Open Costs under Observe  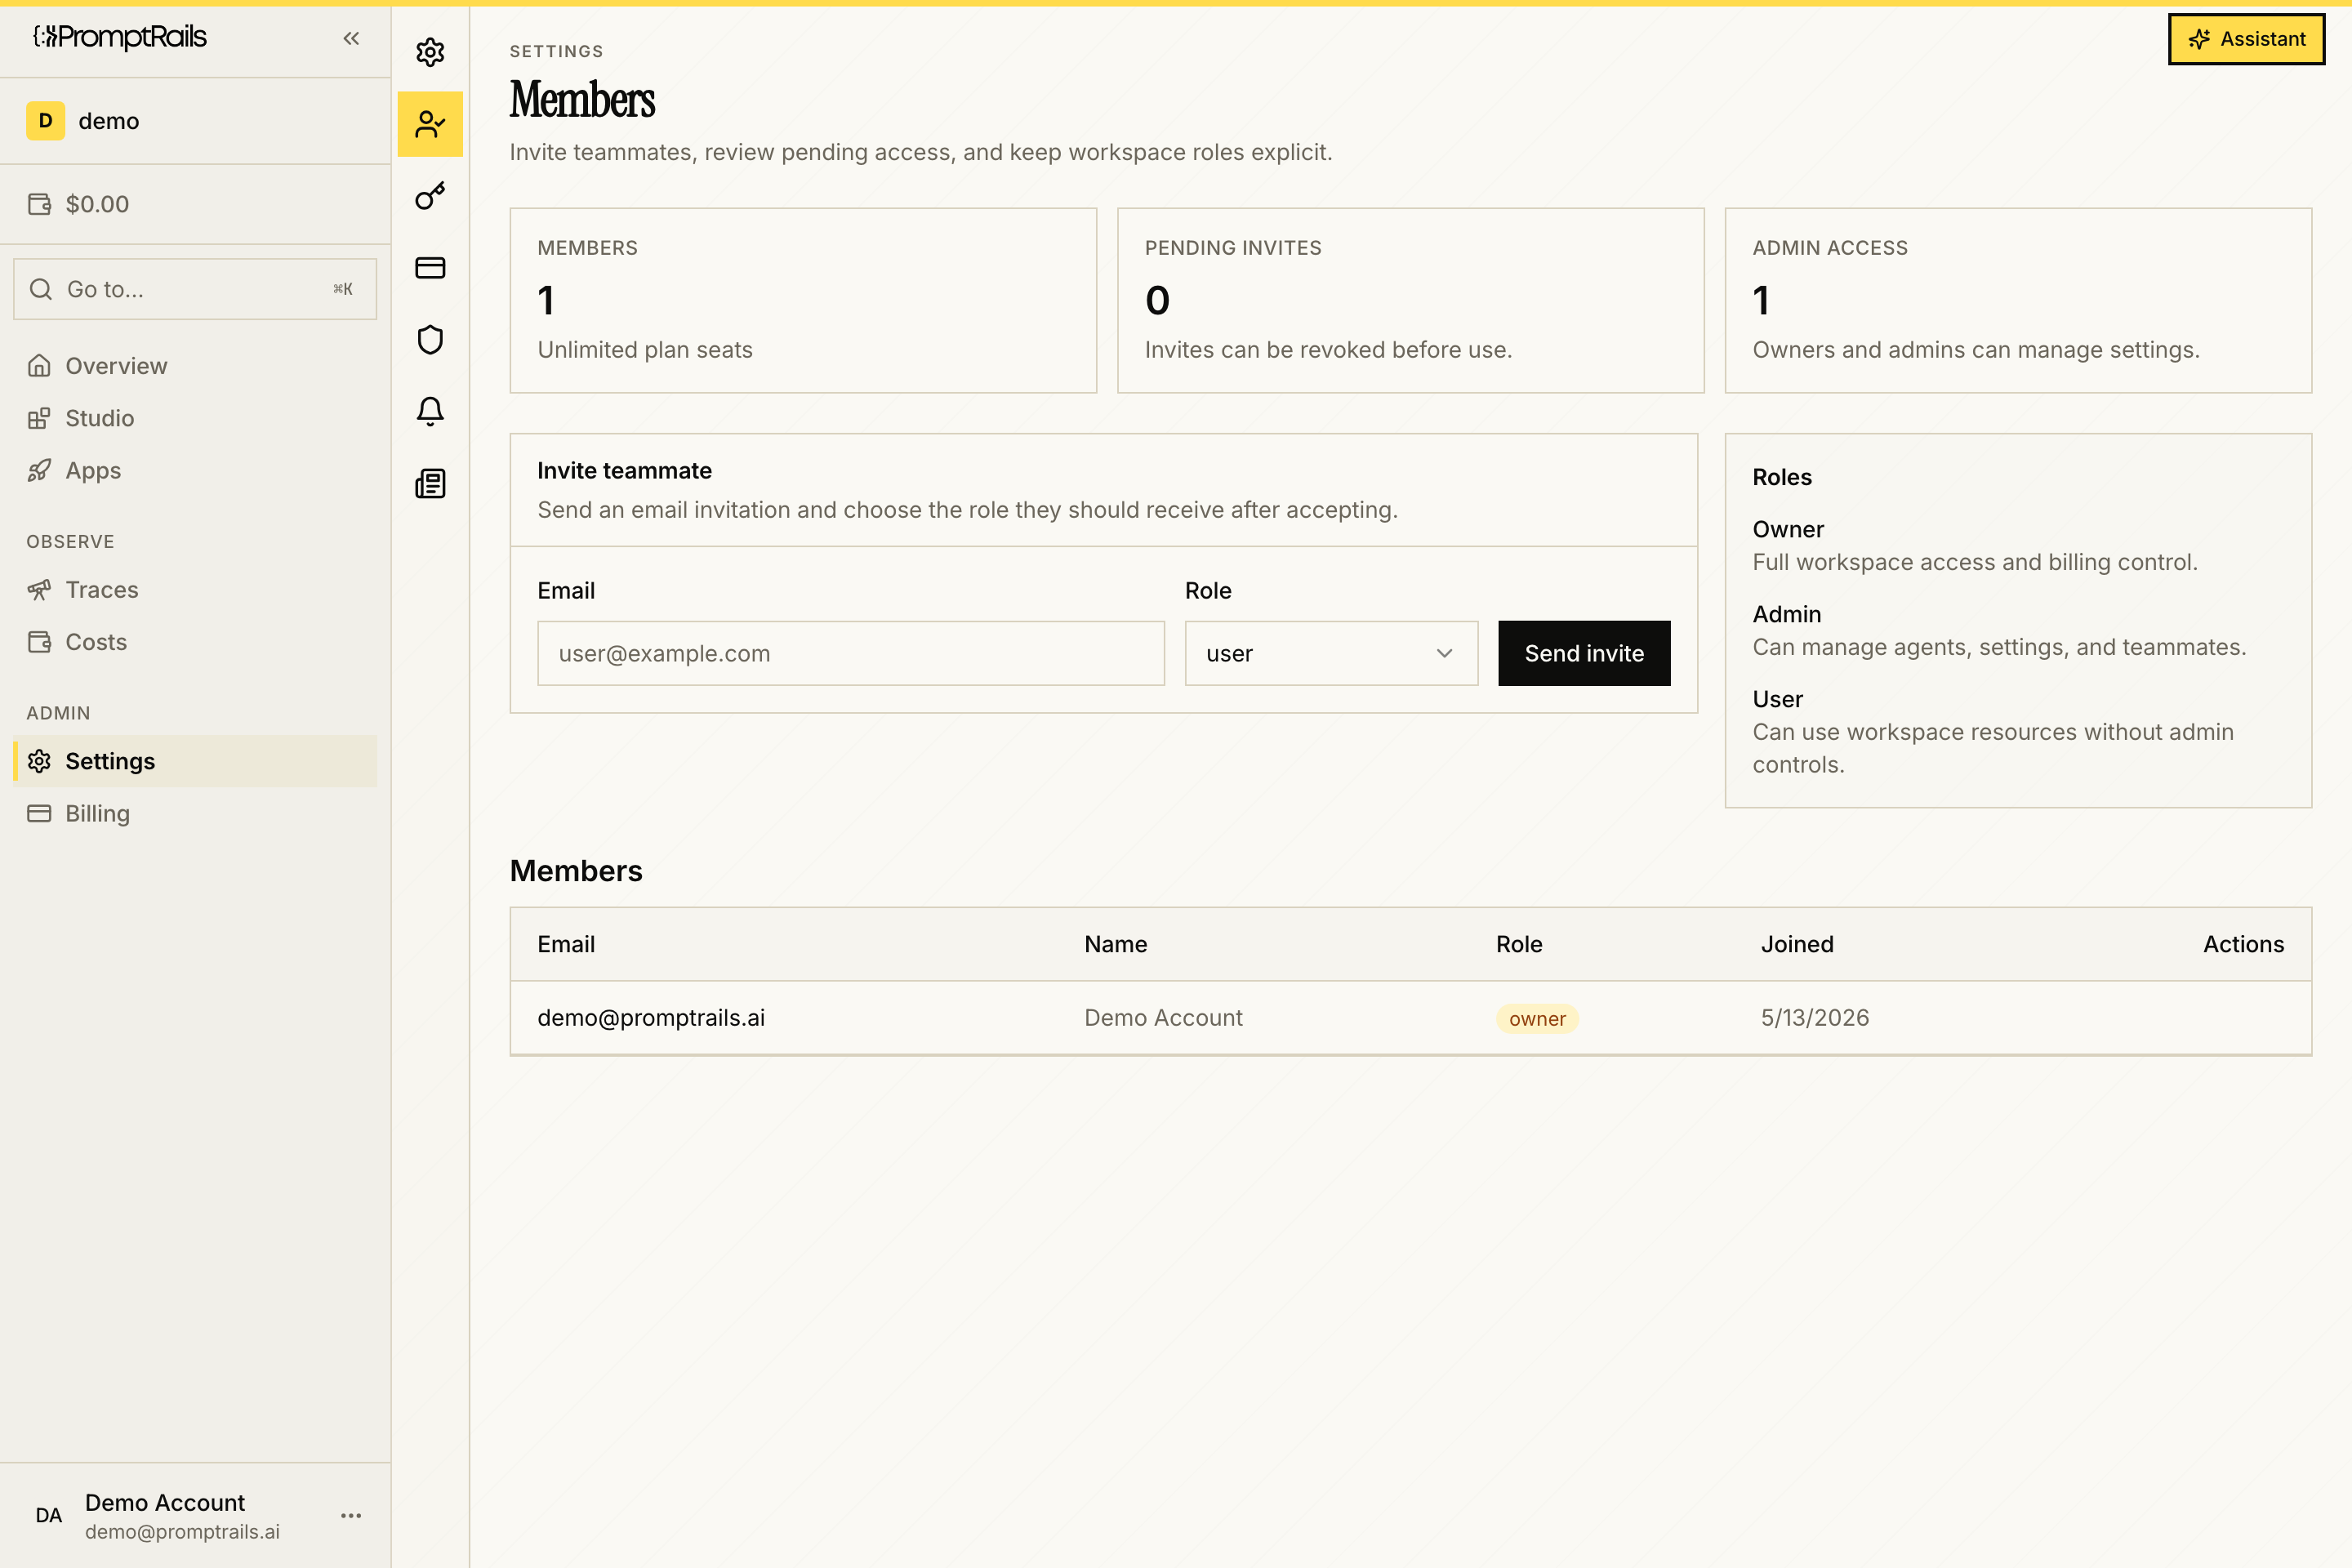[x=195, y=642]
